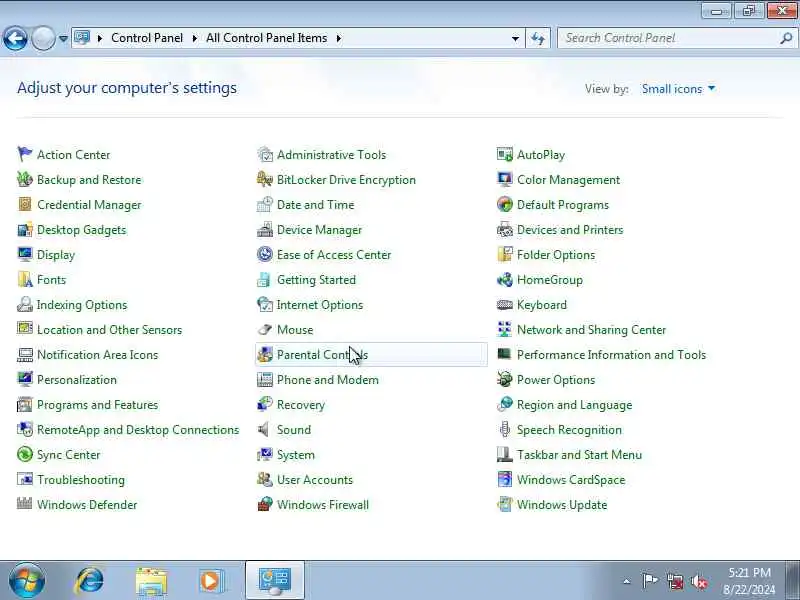Go back with the Back arrow button
Viewport: 800px width, 600px height.
pyautogui.click(x=15, y=38)
